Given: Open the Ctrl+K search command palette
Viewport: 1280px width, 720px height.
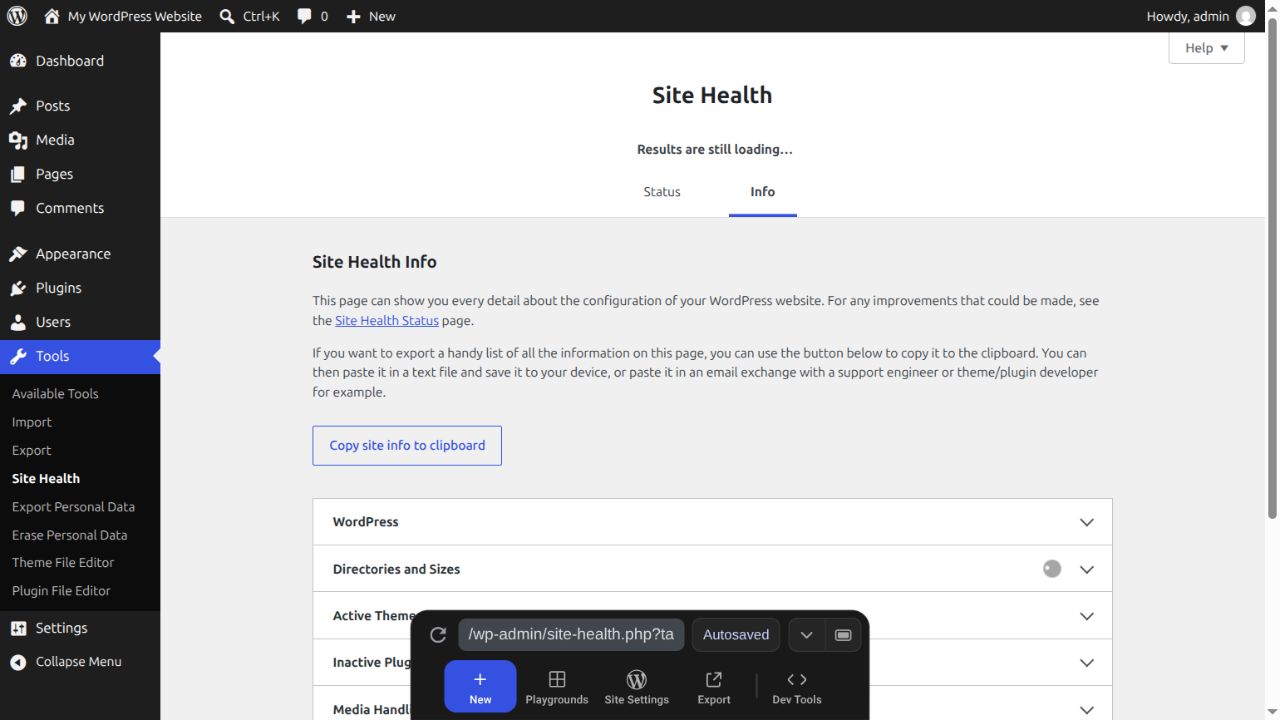Looking at the screenshot, I should tap(249, 16).
